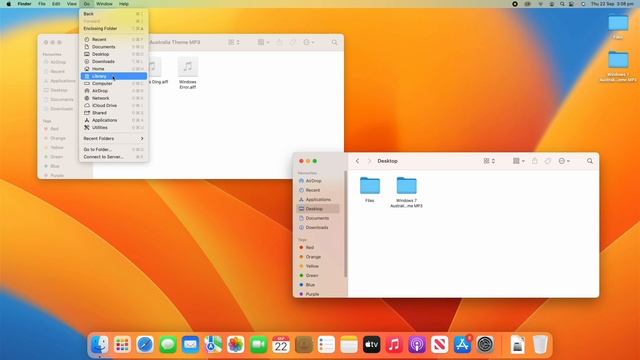Launch Safari from the Dock
Screen dimensions: 640x360
145,345
